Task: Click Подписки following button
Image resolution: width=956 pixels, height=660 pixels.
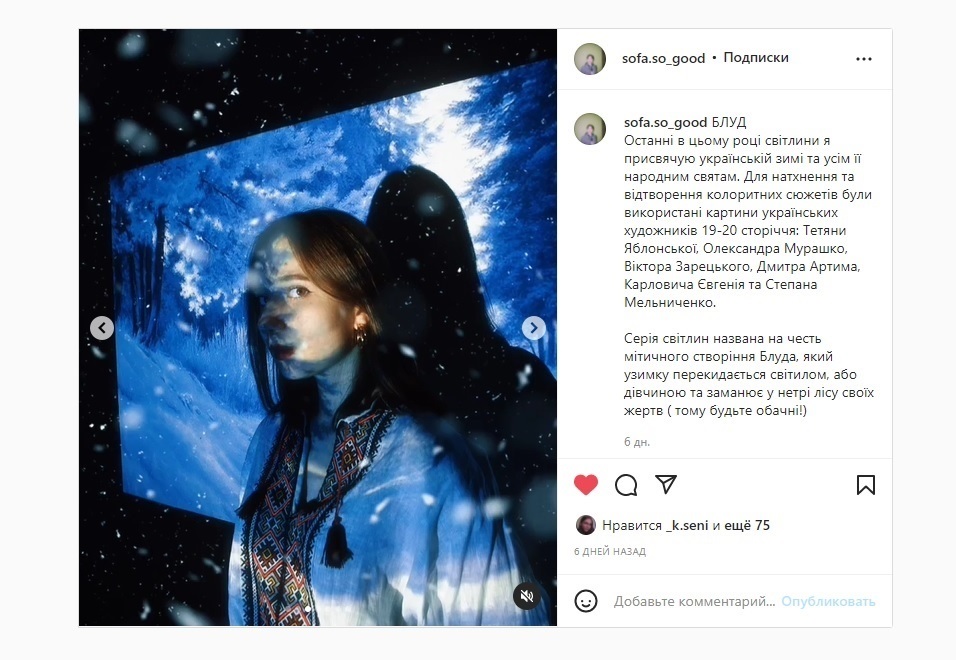Action: click(756, 58)
